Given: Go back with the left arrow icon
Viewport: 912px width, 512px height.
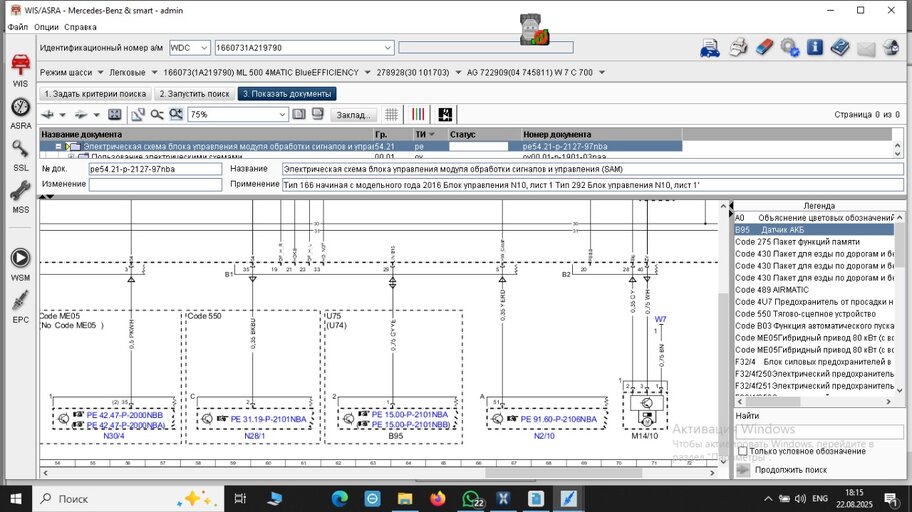Looking at the screenshot, I should [x=48, y=115].
